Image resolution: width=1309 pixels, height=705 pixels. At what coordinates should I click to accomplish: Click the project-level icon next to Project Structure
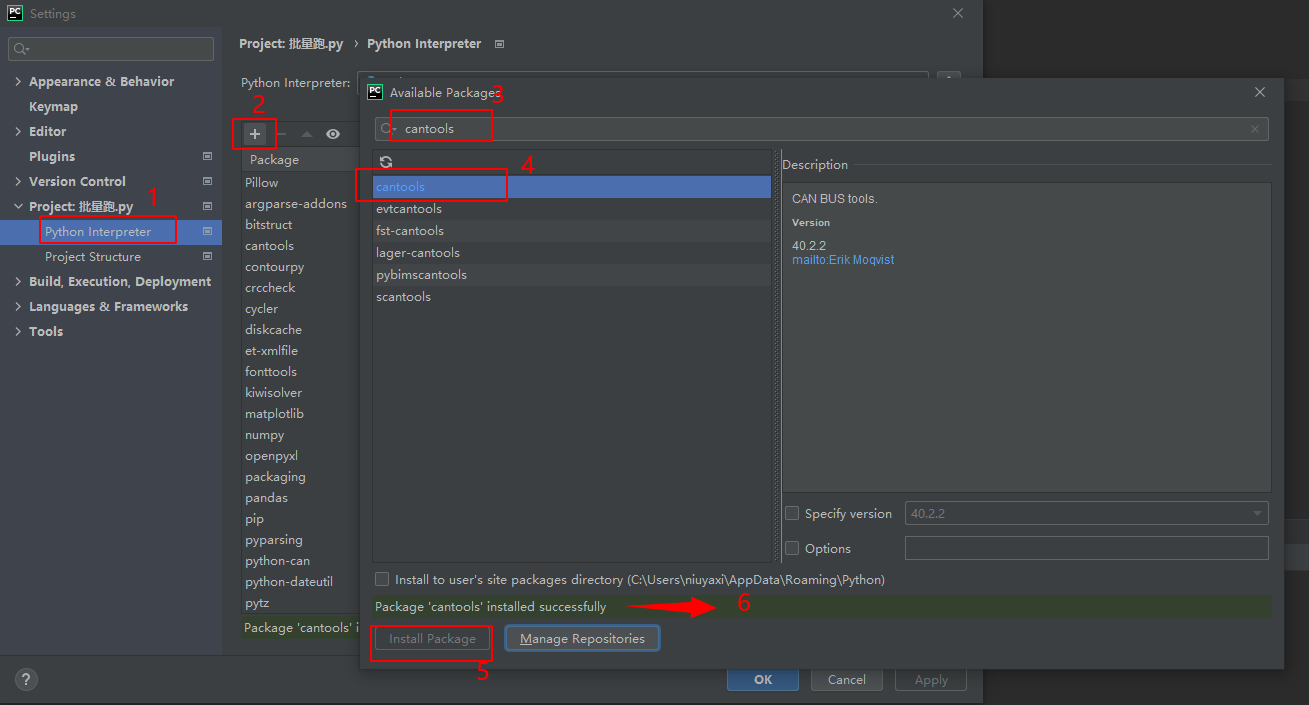207,256
